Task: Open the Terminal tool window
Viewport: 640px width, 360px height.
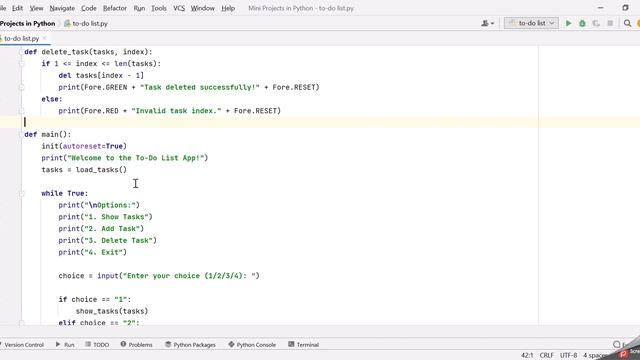Action: pos(303,345)
